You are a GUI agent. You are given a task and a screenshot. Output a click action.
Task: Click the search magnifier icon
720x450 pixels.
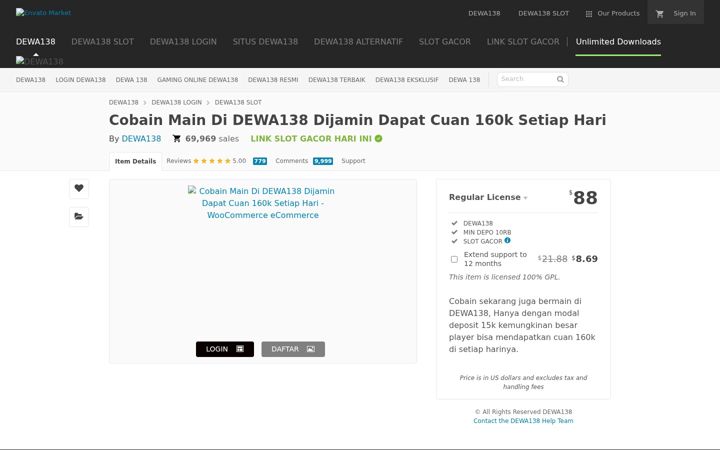coord(560,79)
